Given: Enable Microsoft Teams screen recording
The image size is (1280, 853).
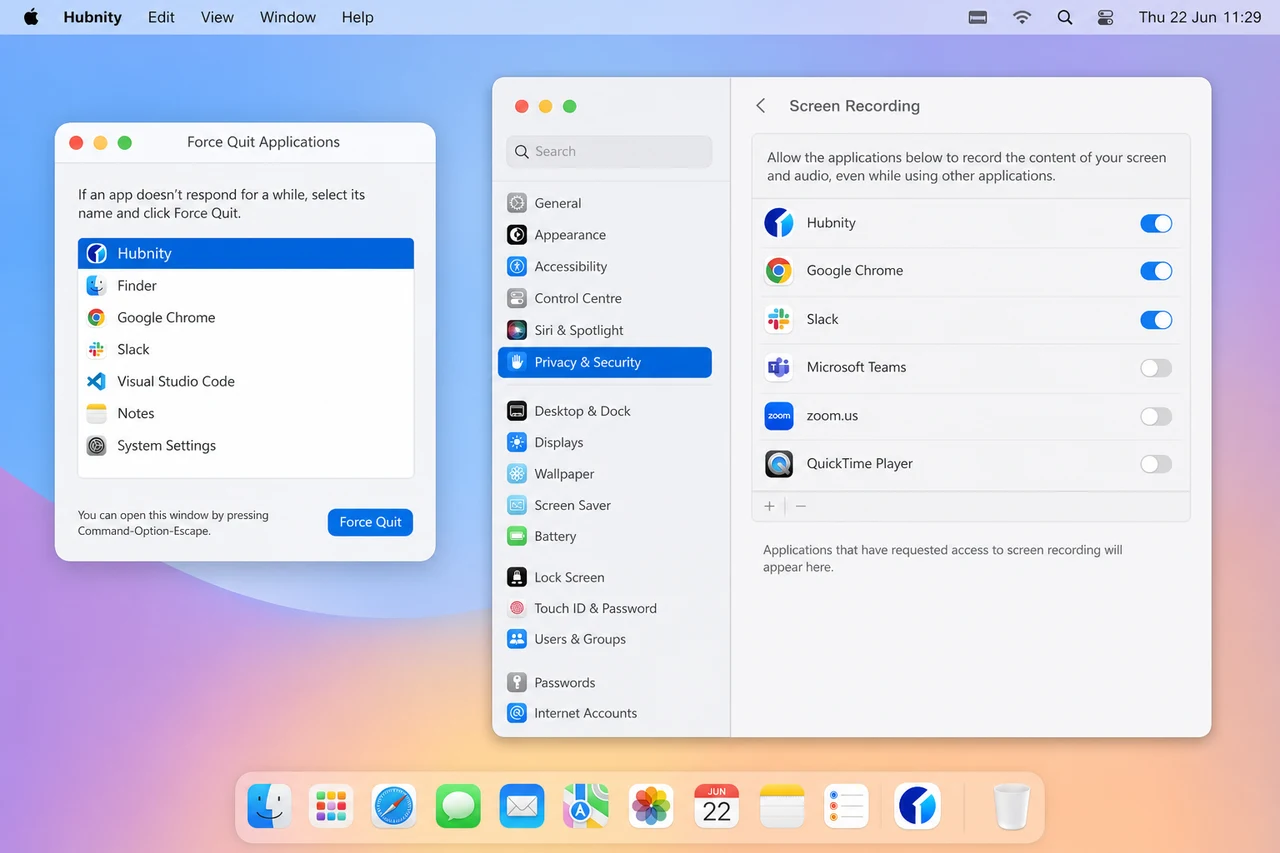Looking at the screenshot, I should click(1156, 368).
